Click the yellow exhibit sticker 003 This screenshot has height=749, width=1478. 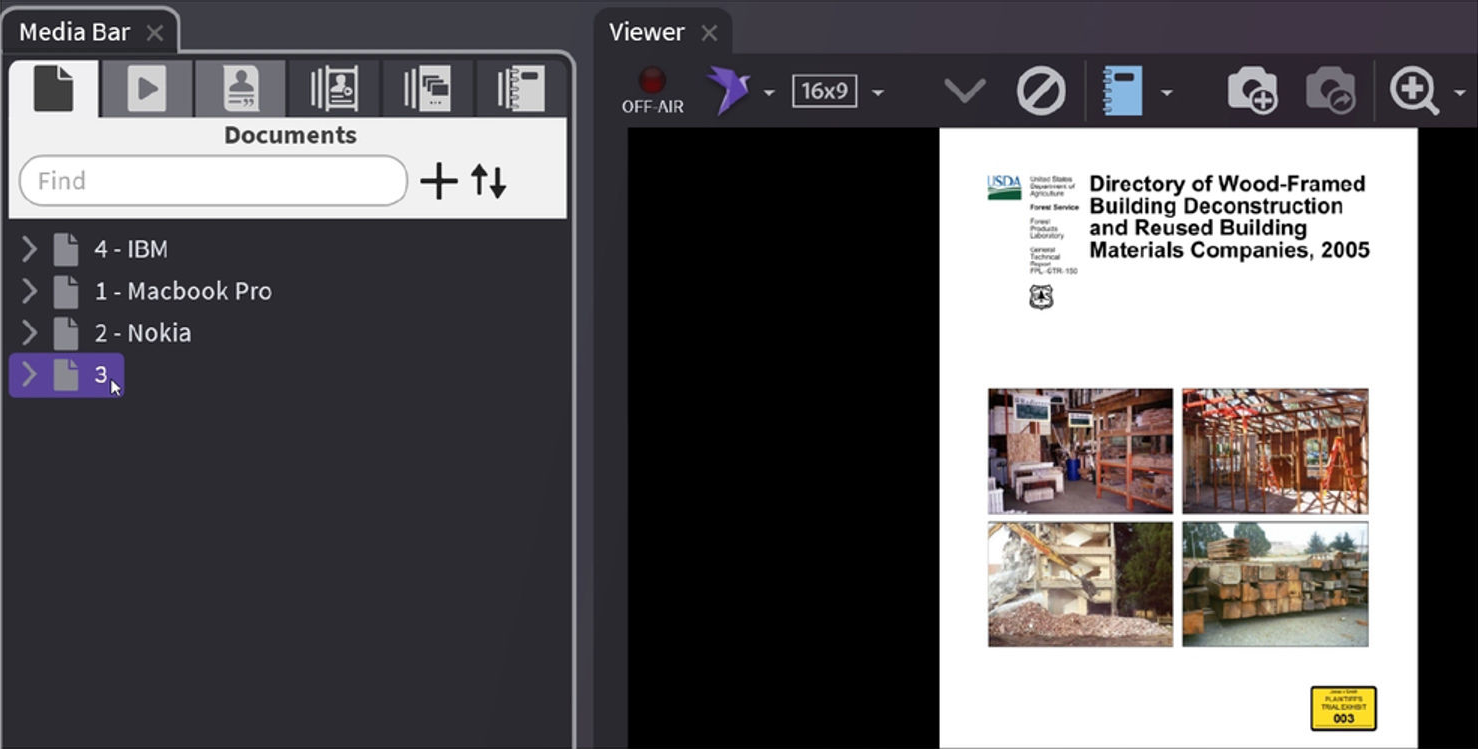click(1343, 708)
